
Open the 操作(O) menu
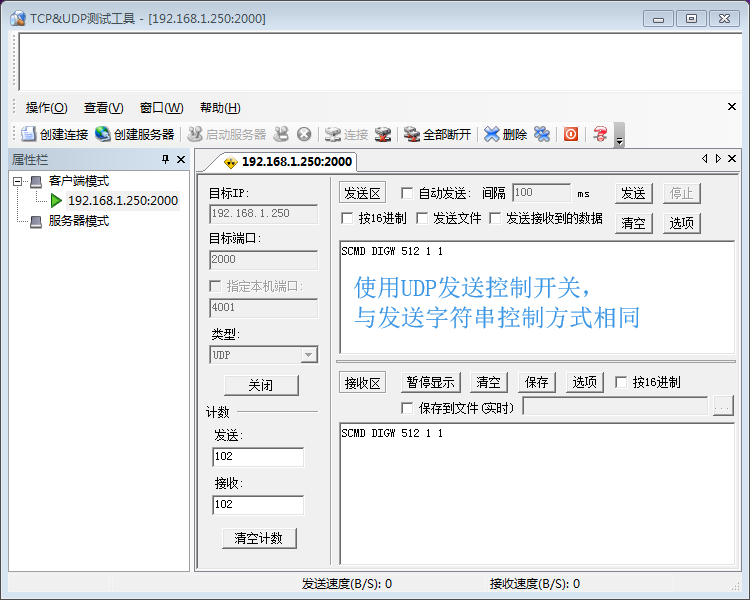(46, 108)
